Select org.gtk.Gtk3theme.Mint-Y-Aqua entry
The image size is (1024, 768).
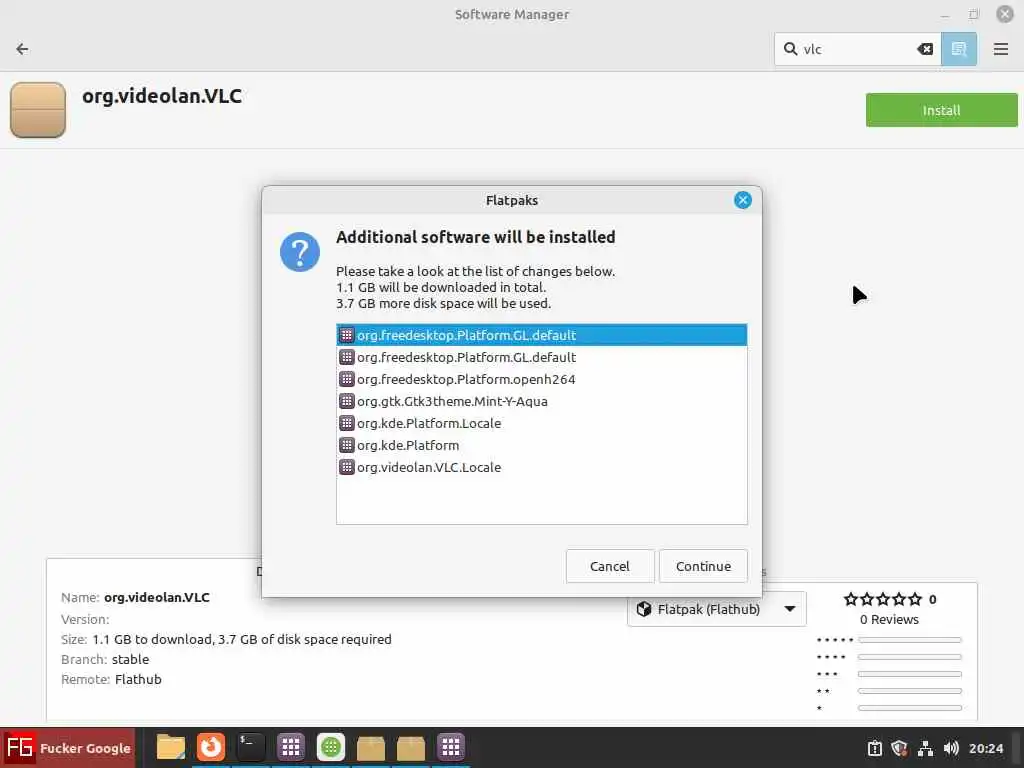(x=541, y=402)
